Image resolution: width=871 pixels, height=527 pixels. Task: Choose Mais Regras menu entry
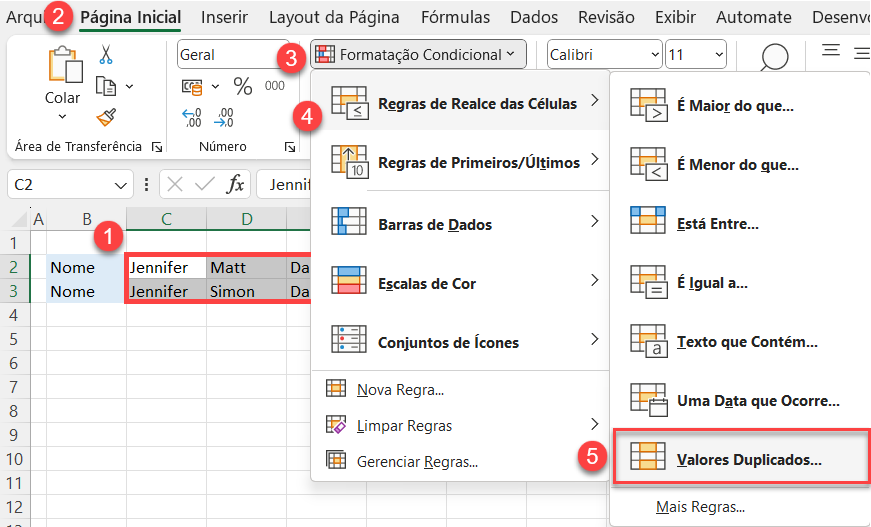[700, 507]
